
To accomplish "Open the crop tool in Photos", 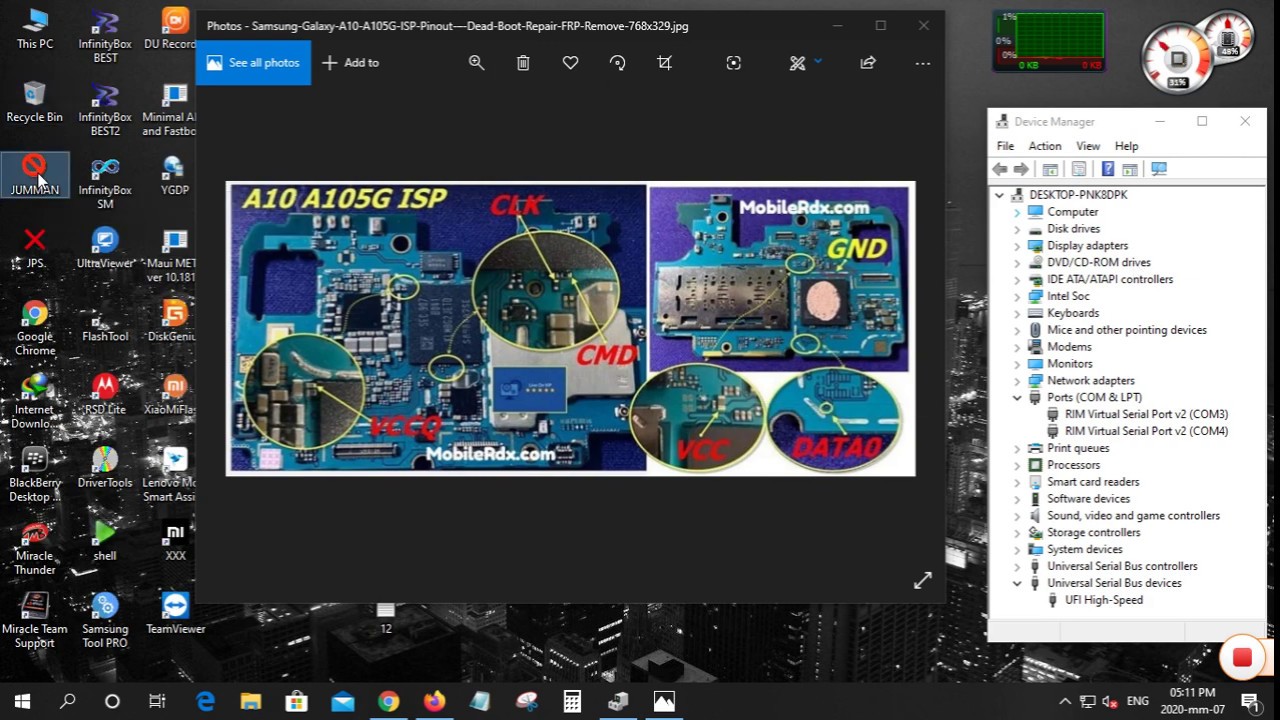I will tap(664, 63).
